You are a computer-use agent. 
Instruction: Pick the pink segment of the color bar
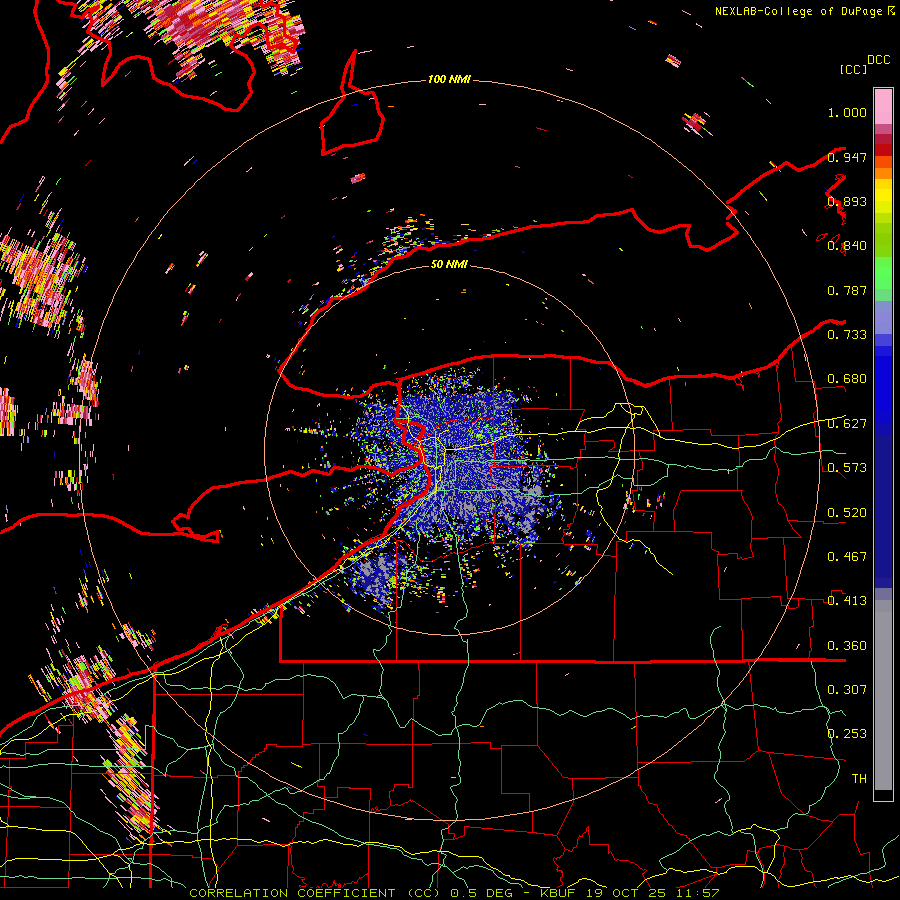883,106
